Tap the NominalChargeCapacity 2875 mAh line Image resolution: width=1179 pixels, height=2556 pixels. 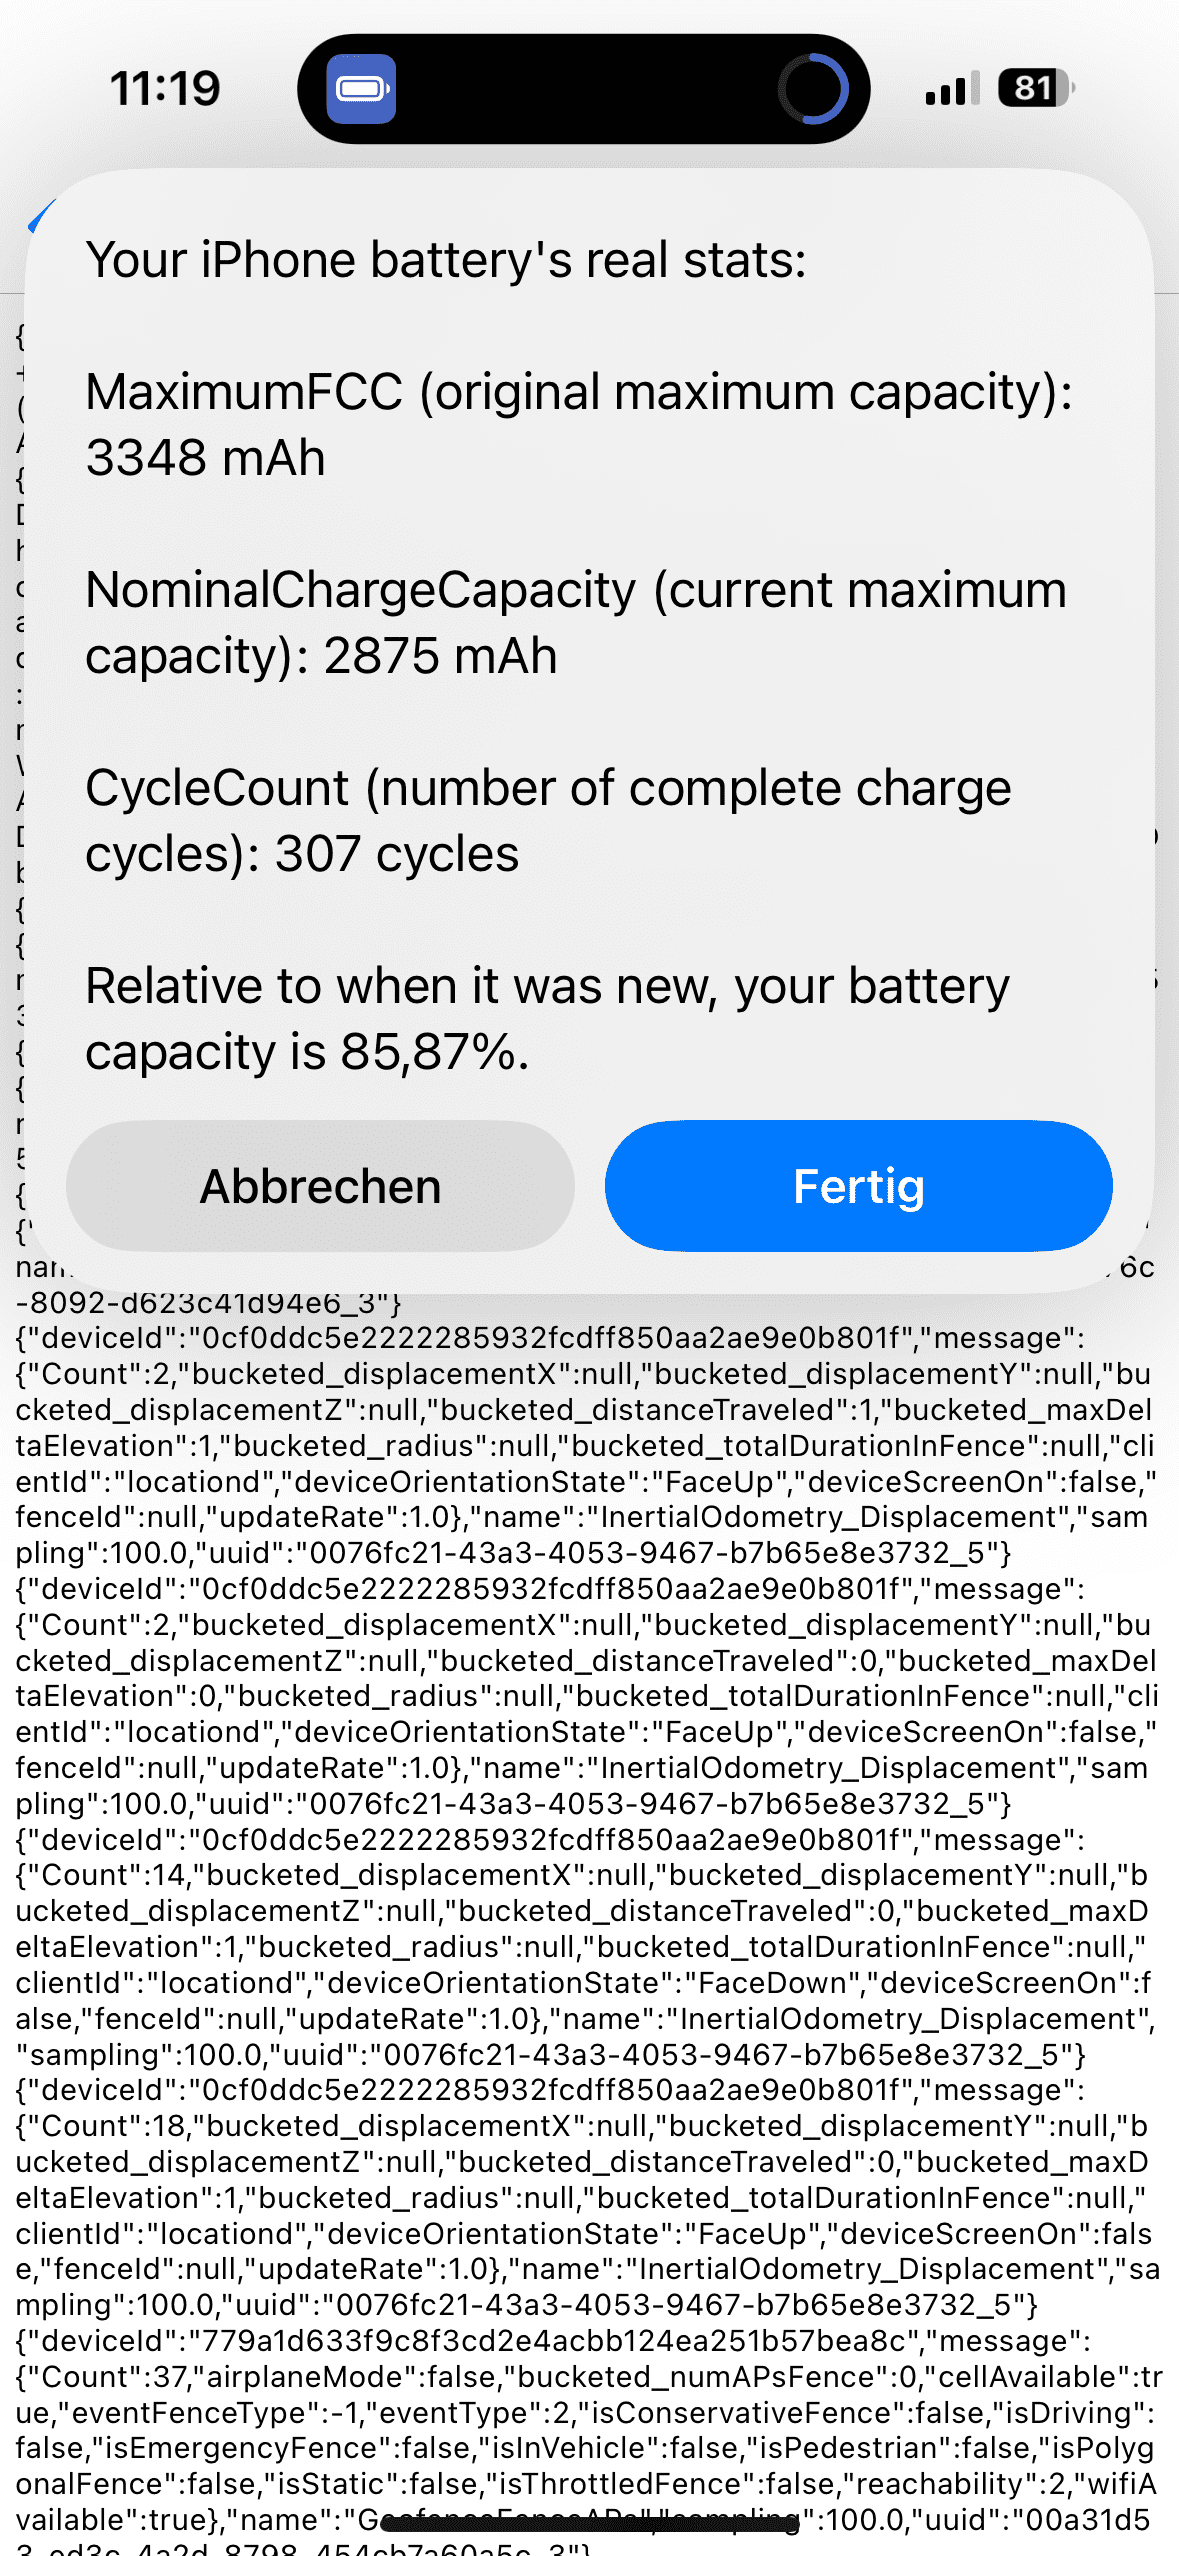click(x=576, y=622)
